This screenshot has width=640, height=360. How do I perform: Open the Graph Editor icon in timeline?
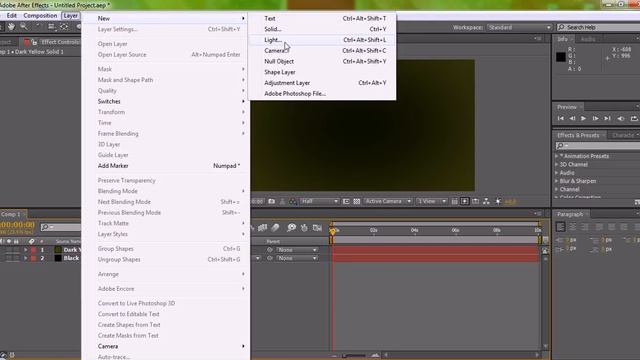[317, 228]
